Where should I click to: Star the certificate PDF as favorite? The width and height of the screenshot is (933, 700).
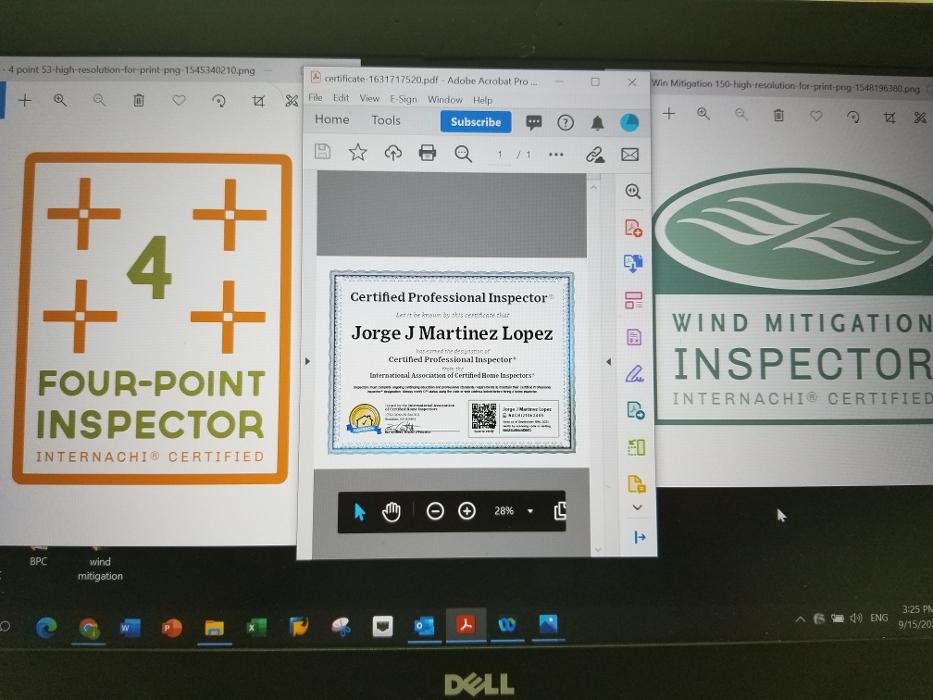click(357, 152)
